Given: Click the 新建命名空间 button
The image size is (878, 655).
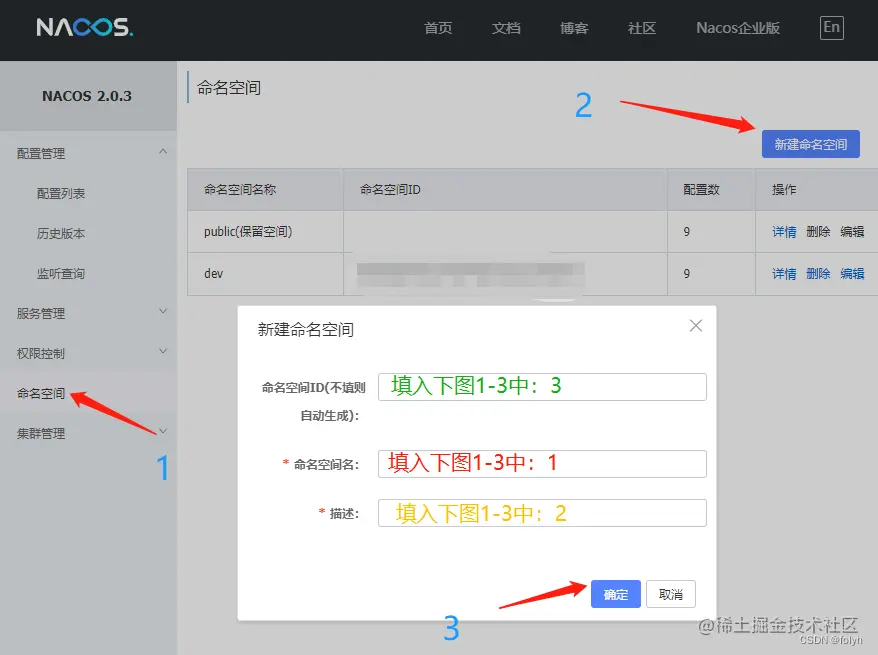Looking at the screenshot, I should click(810, 144).
